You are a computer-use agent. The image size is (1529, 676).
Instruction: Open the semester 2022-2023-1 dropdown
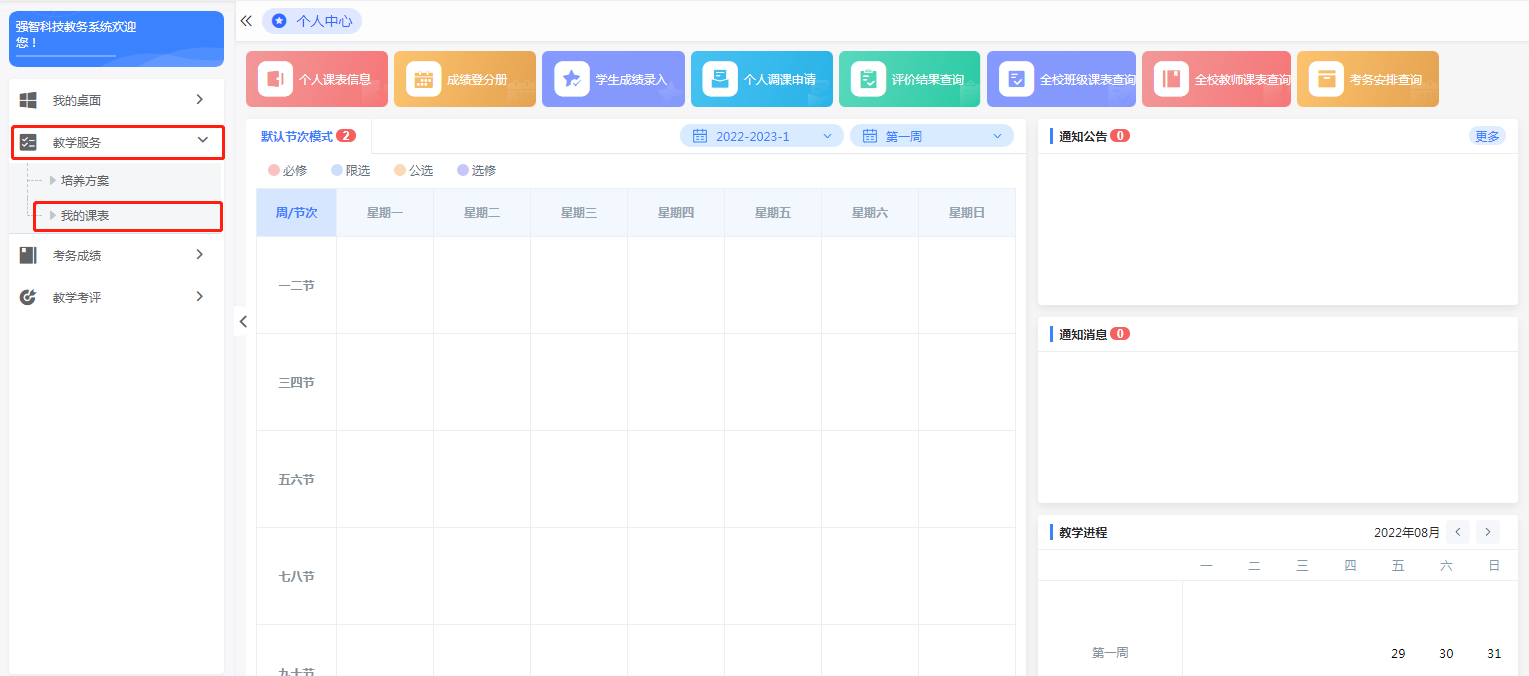[x=762, y=136]
